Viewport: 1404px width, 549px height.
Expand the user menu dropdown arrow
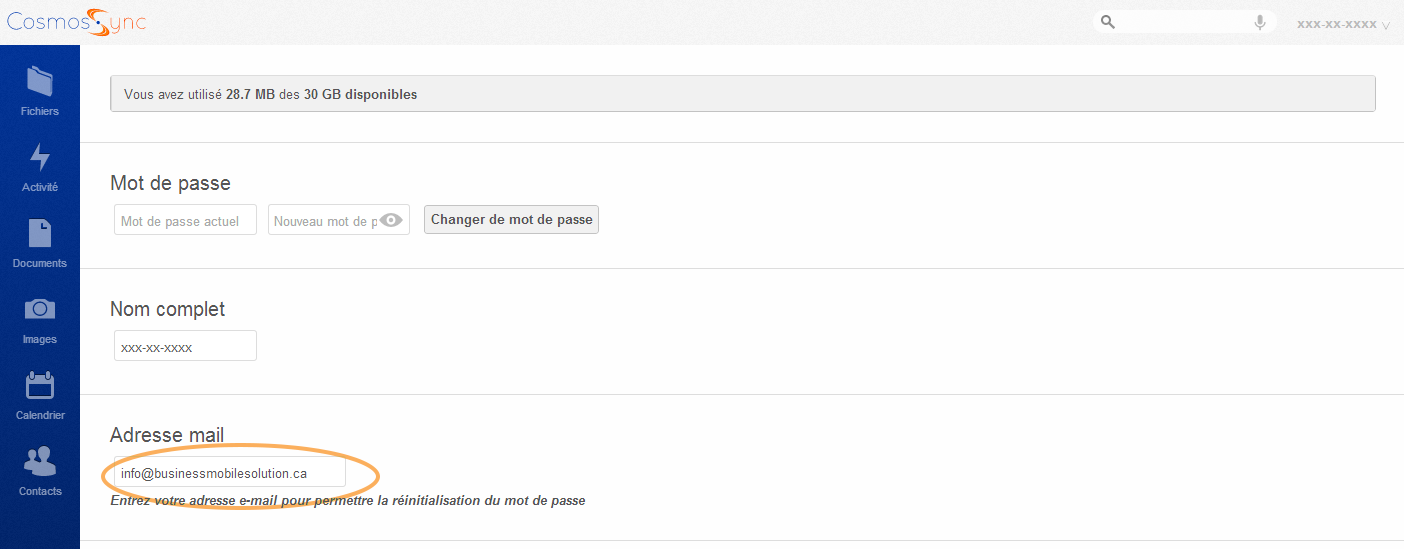(x=1385, y=25)
